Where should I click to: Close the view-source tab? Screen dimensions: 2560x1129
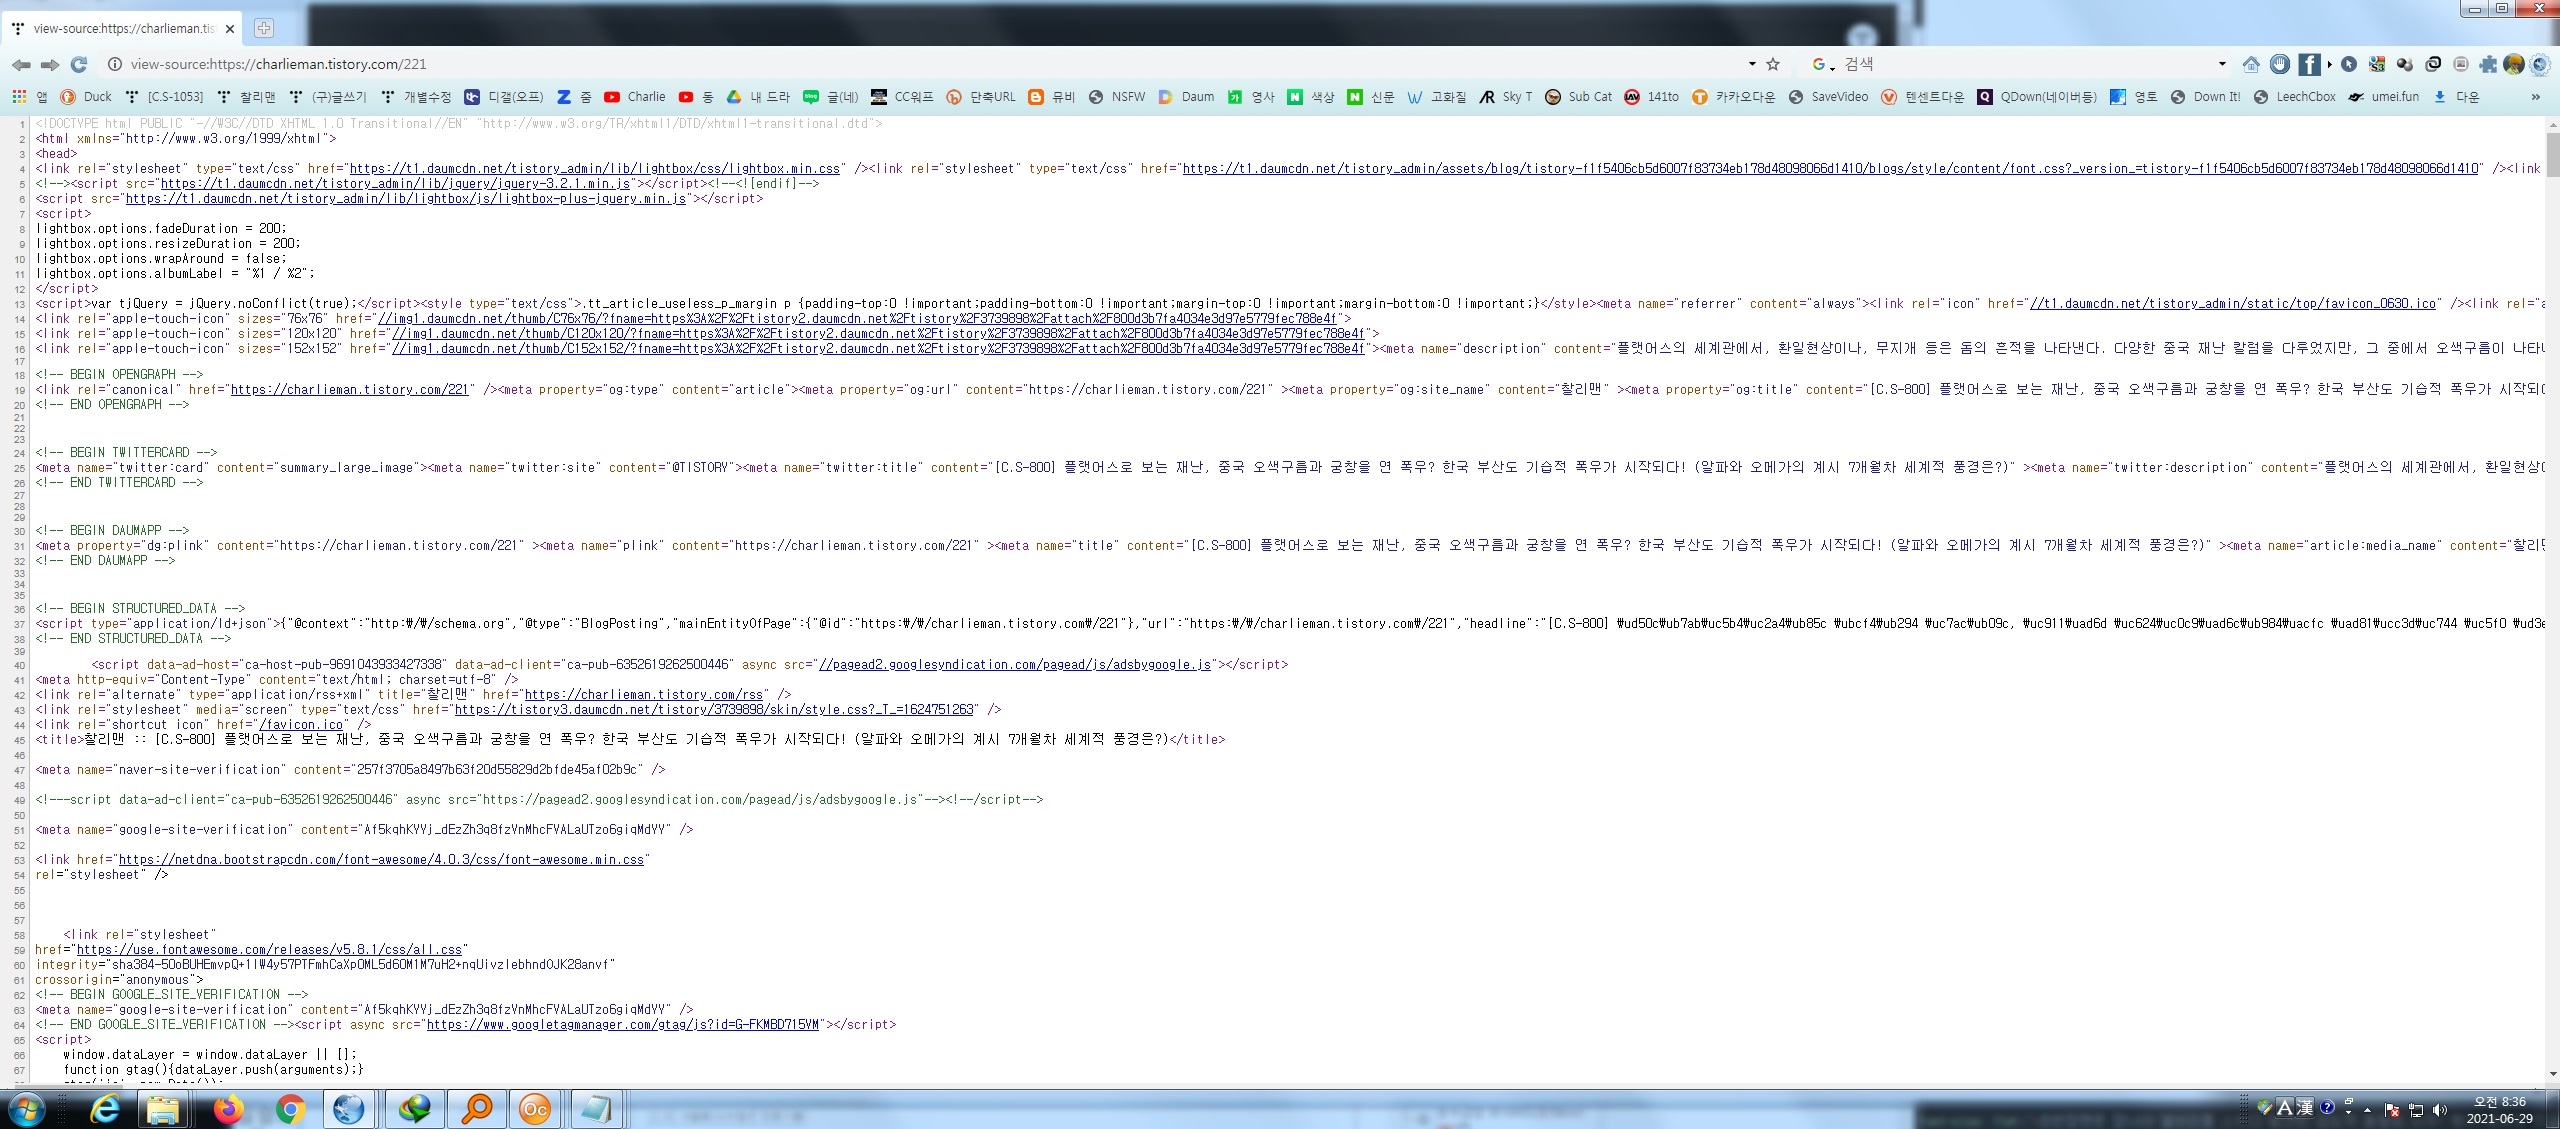[230, 29]
